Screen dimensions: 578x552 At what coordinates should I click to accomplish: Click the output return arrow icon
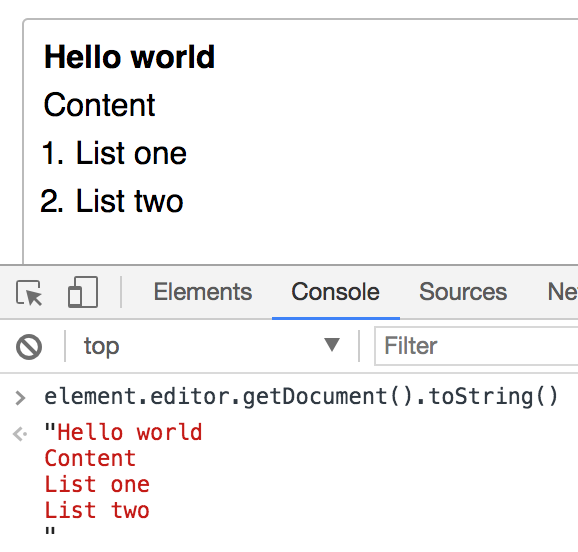[x=20, y=434]
